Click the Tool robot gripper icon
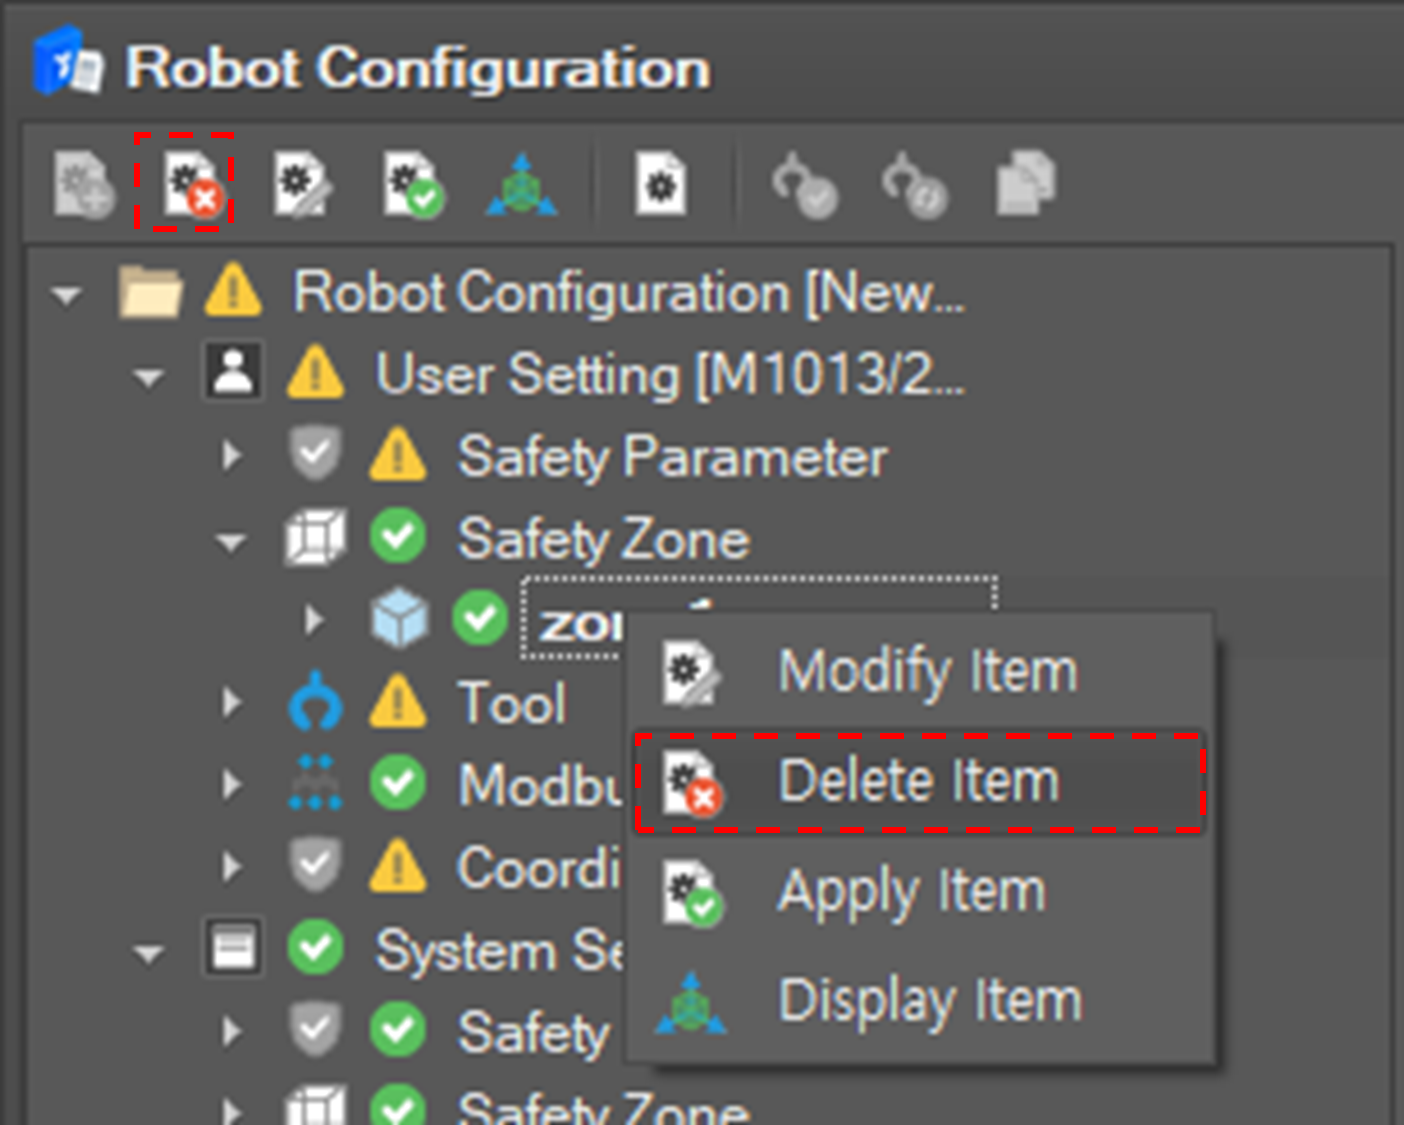 coord(315,702)
